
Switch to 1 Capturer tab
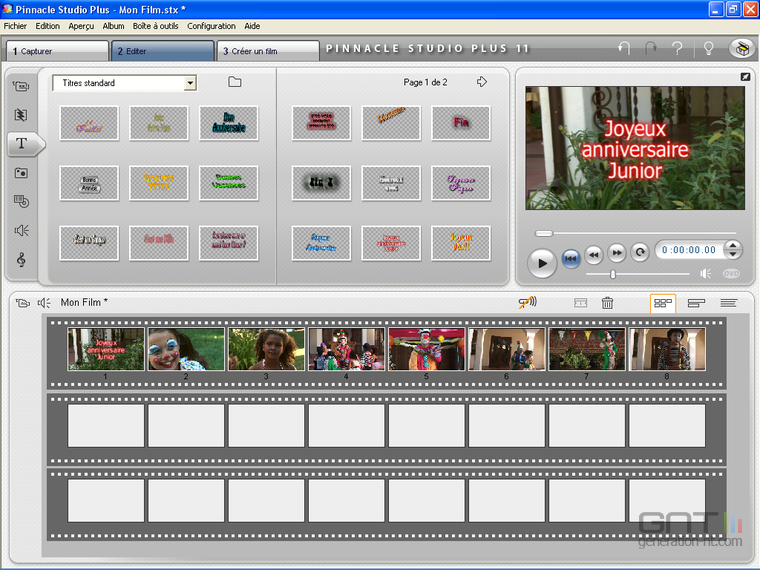pos(57,51)
